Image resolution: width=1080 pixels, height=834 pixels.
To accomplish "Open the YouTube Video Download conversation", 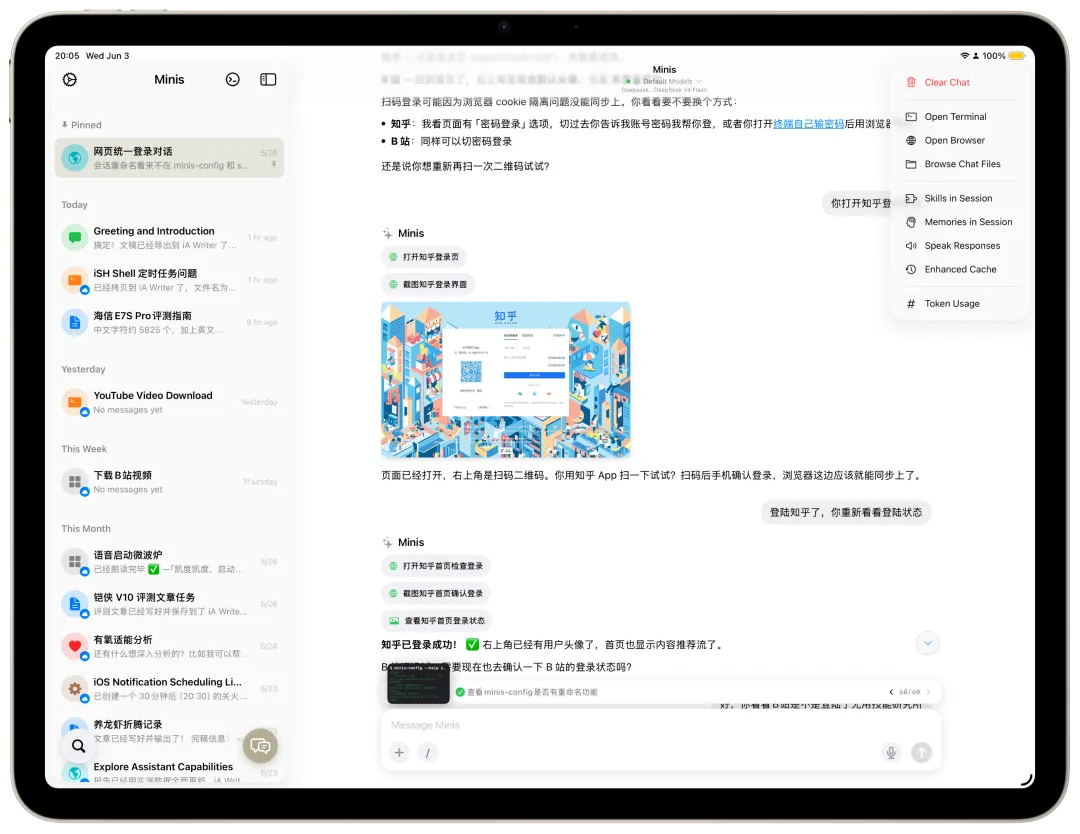I will click(169, 402).
